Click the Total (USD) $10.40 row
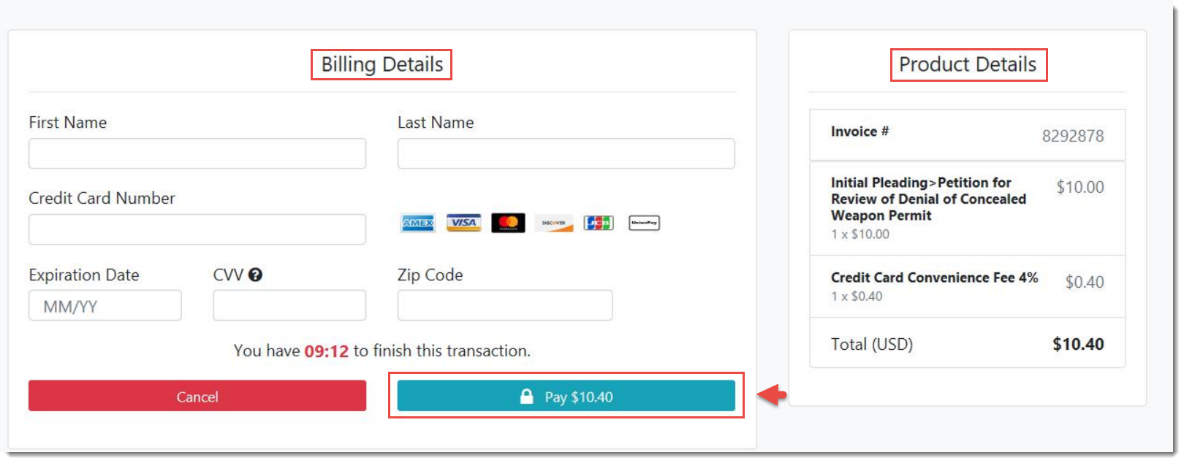Screen dimensions: 1184x463 point(967,344)
